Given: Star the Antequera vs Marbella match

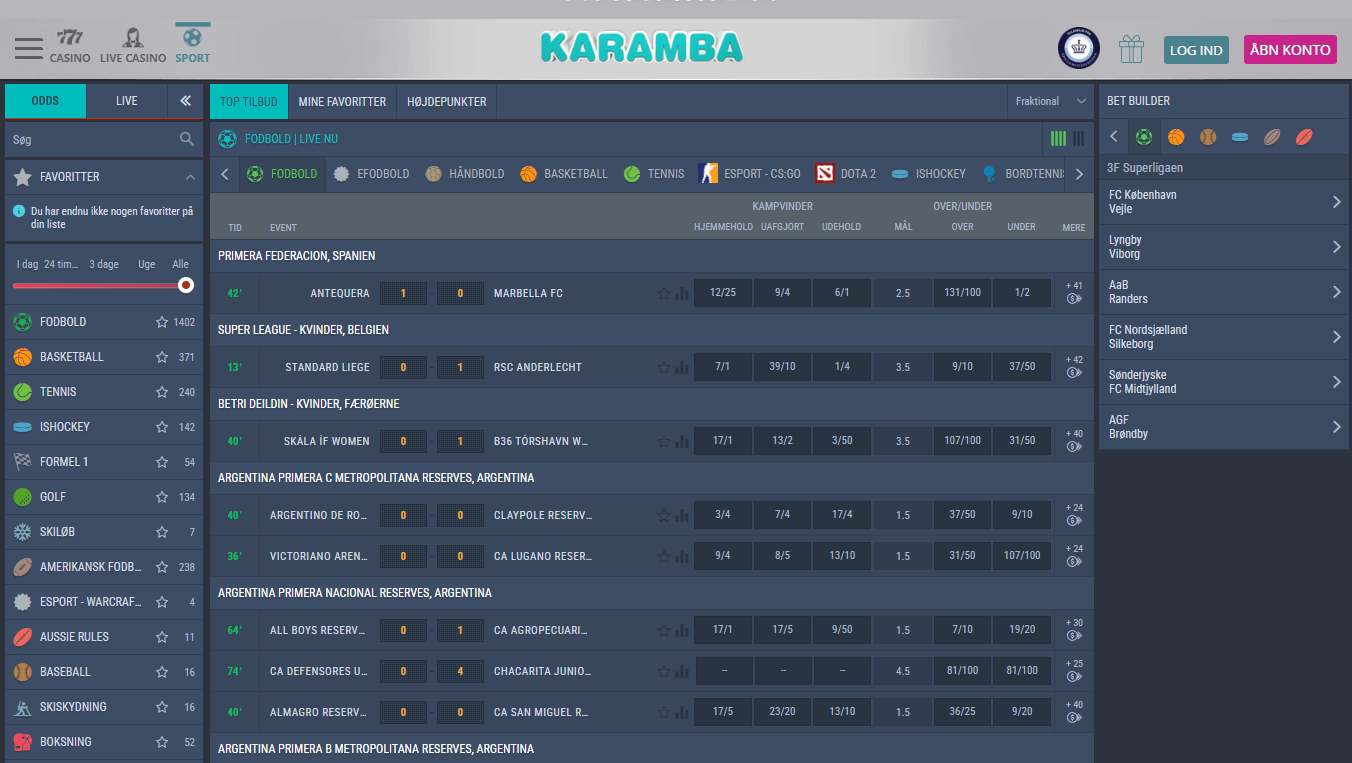Looking at the screenshot, I should pyautogui.click(x=663, y=294).
